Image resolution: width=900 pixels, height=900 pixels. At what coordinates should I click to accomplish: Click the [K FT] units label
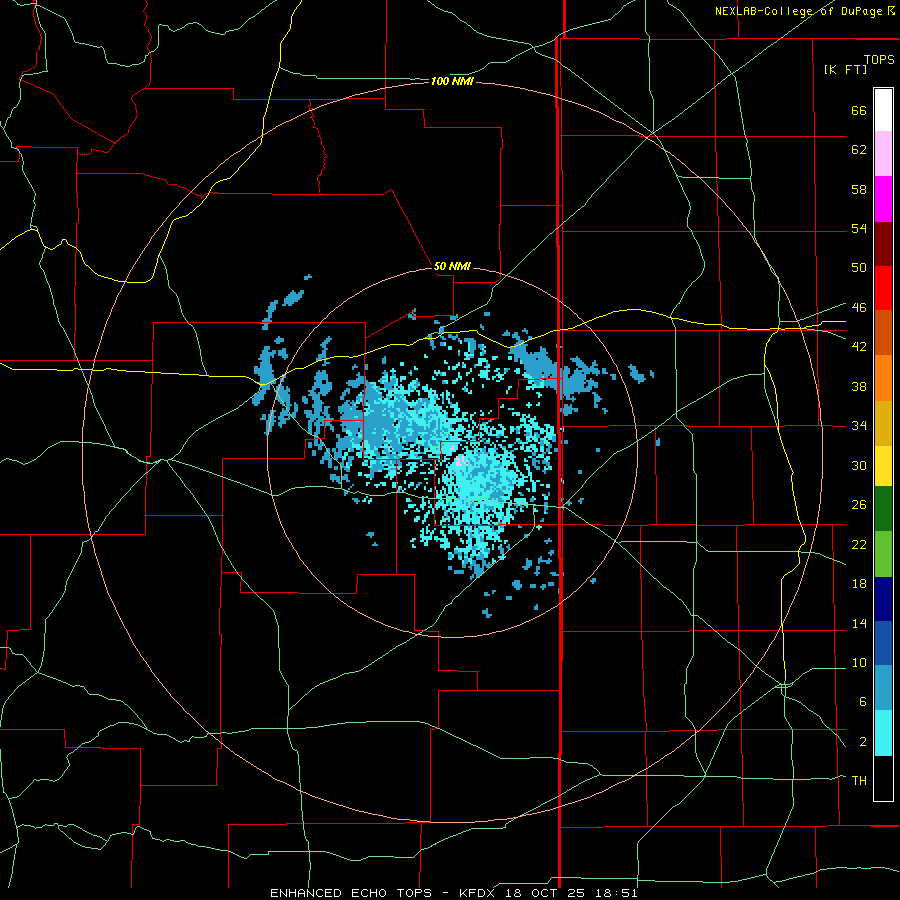pyautogui.click(x=845, y=69)
